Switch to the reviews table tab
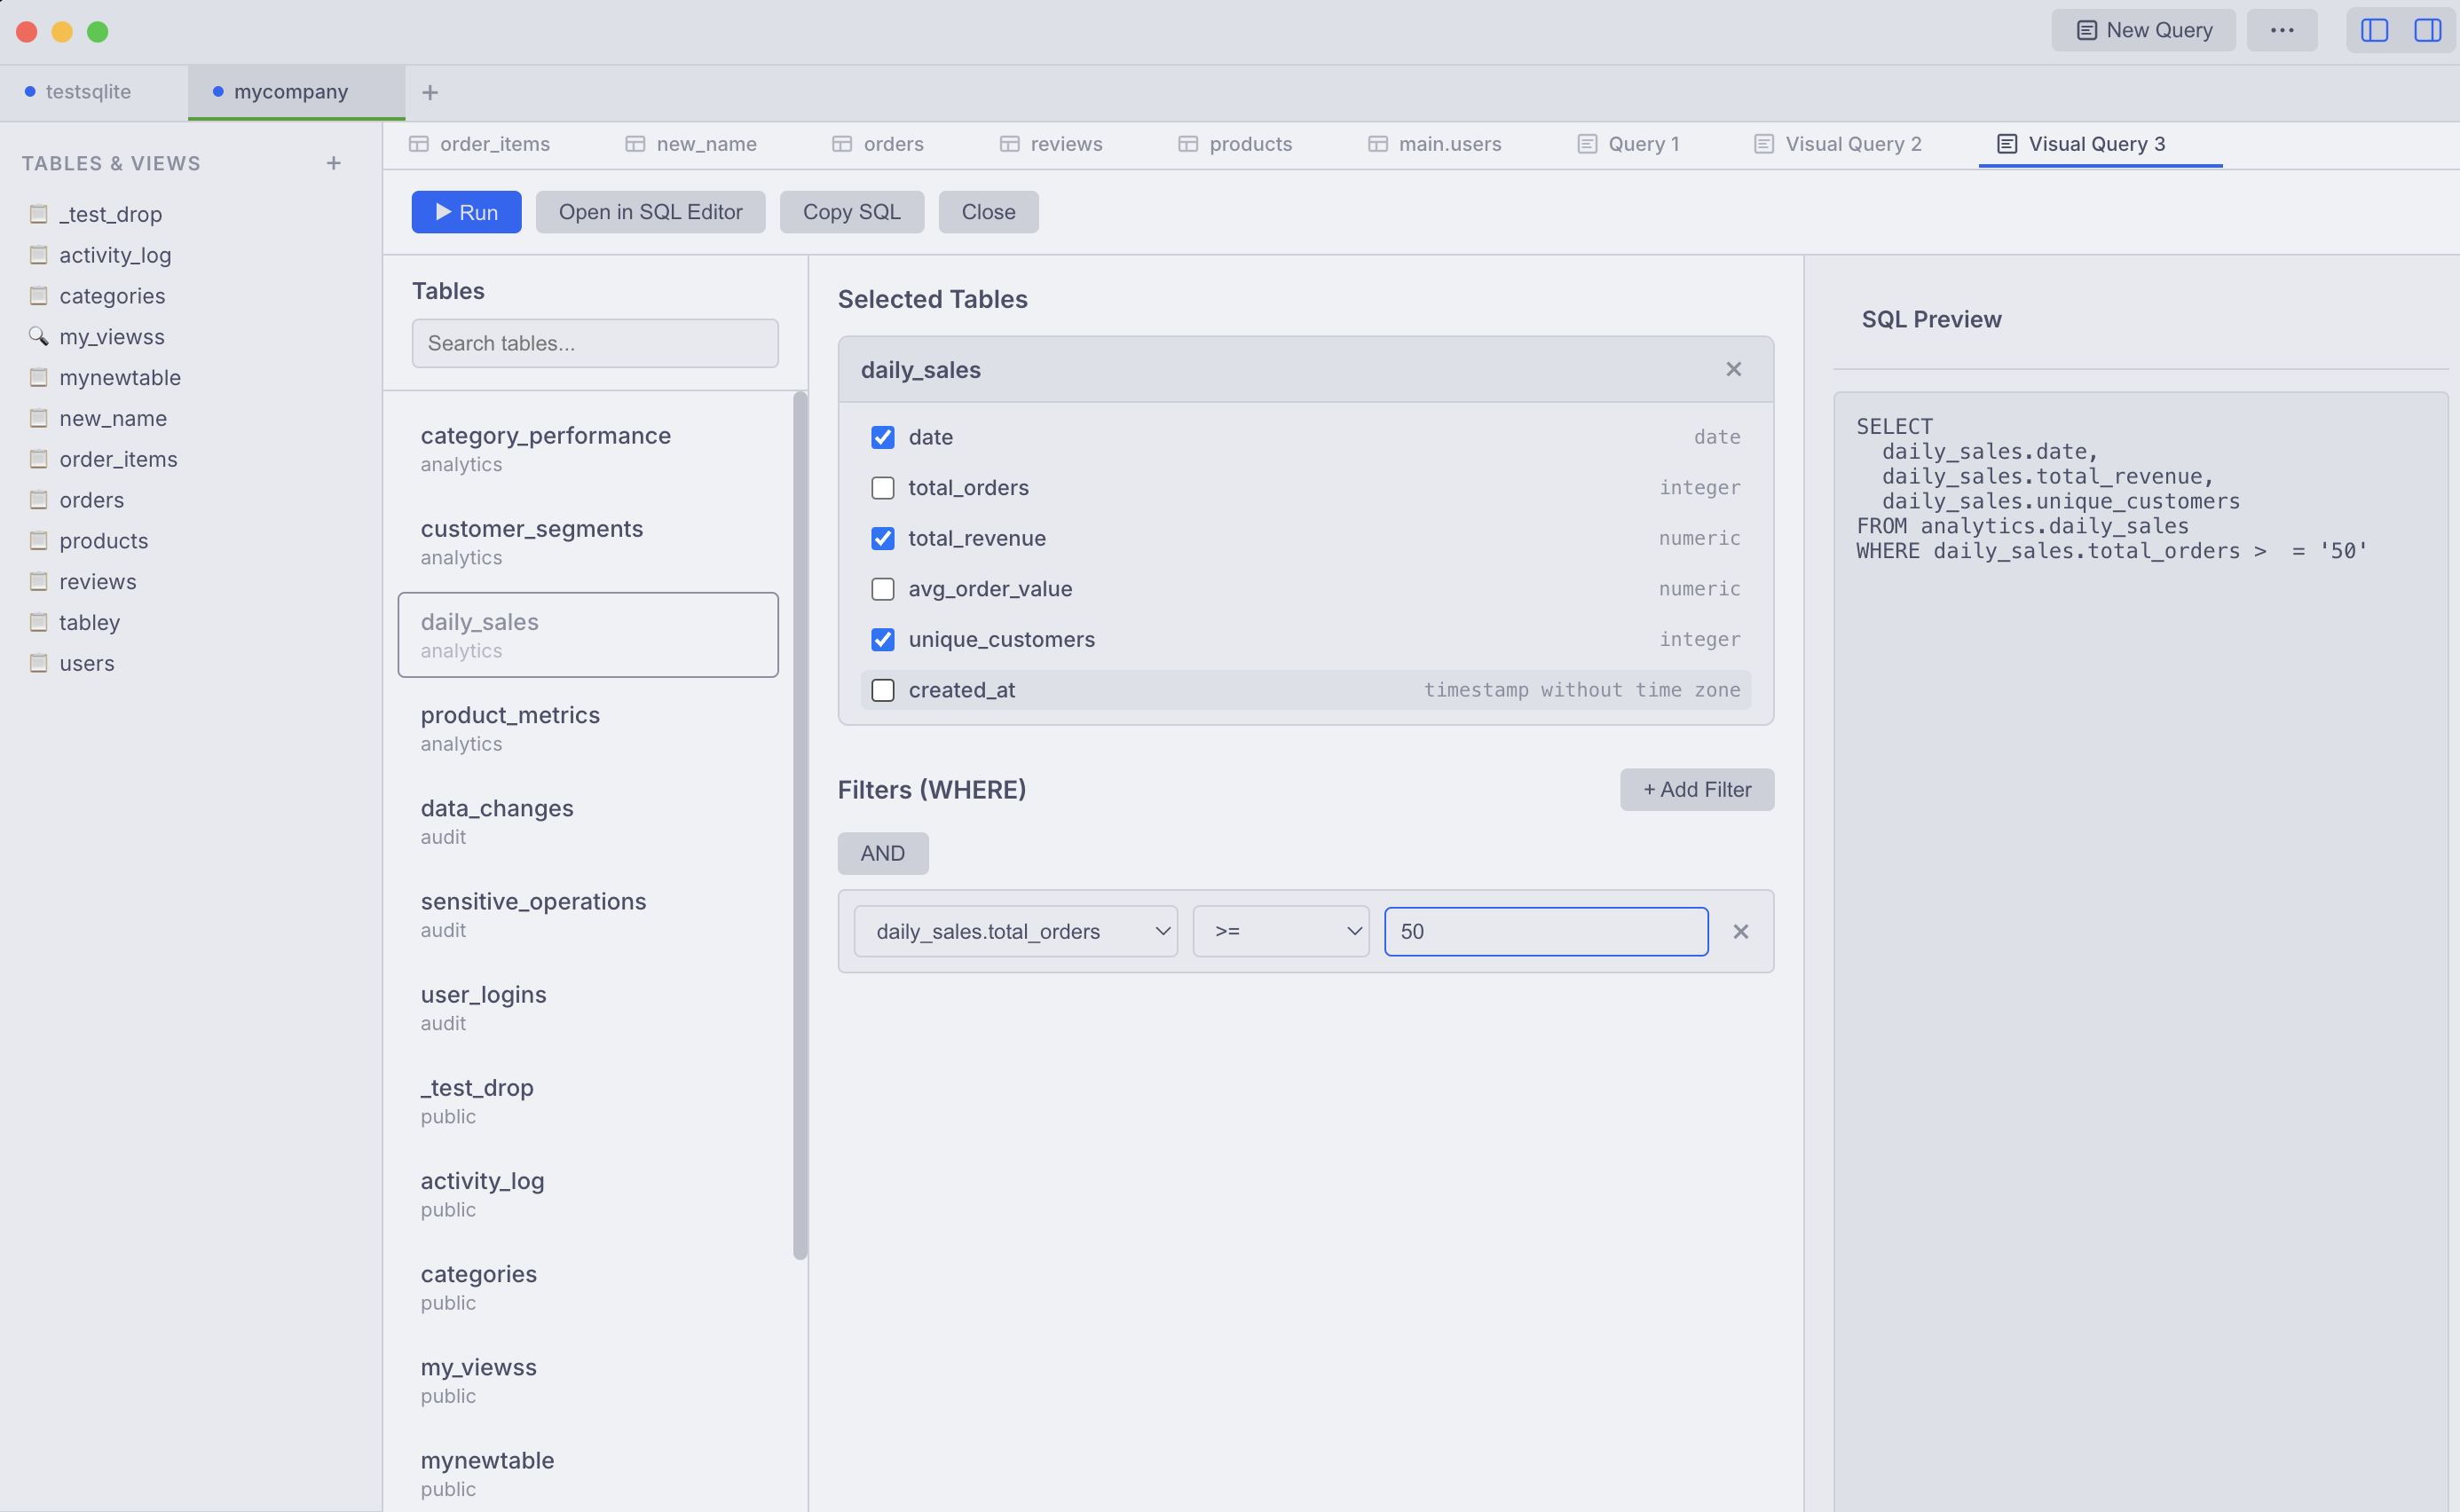The image size is (2460, 1512). [x=1051, y=144]
